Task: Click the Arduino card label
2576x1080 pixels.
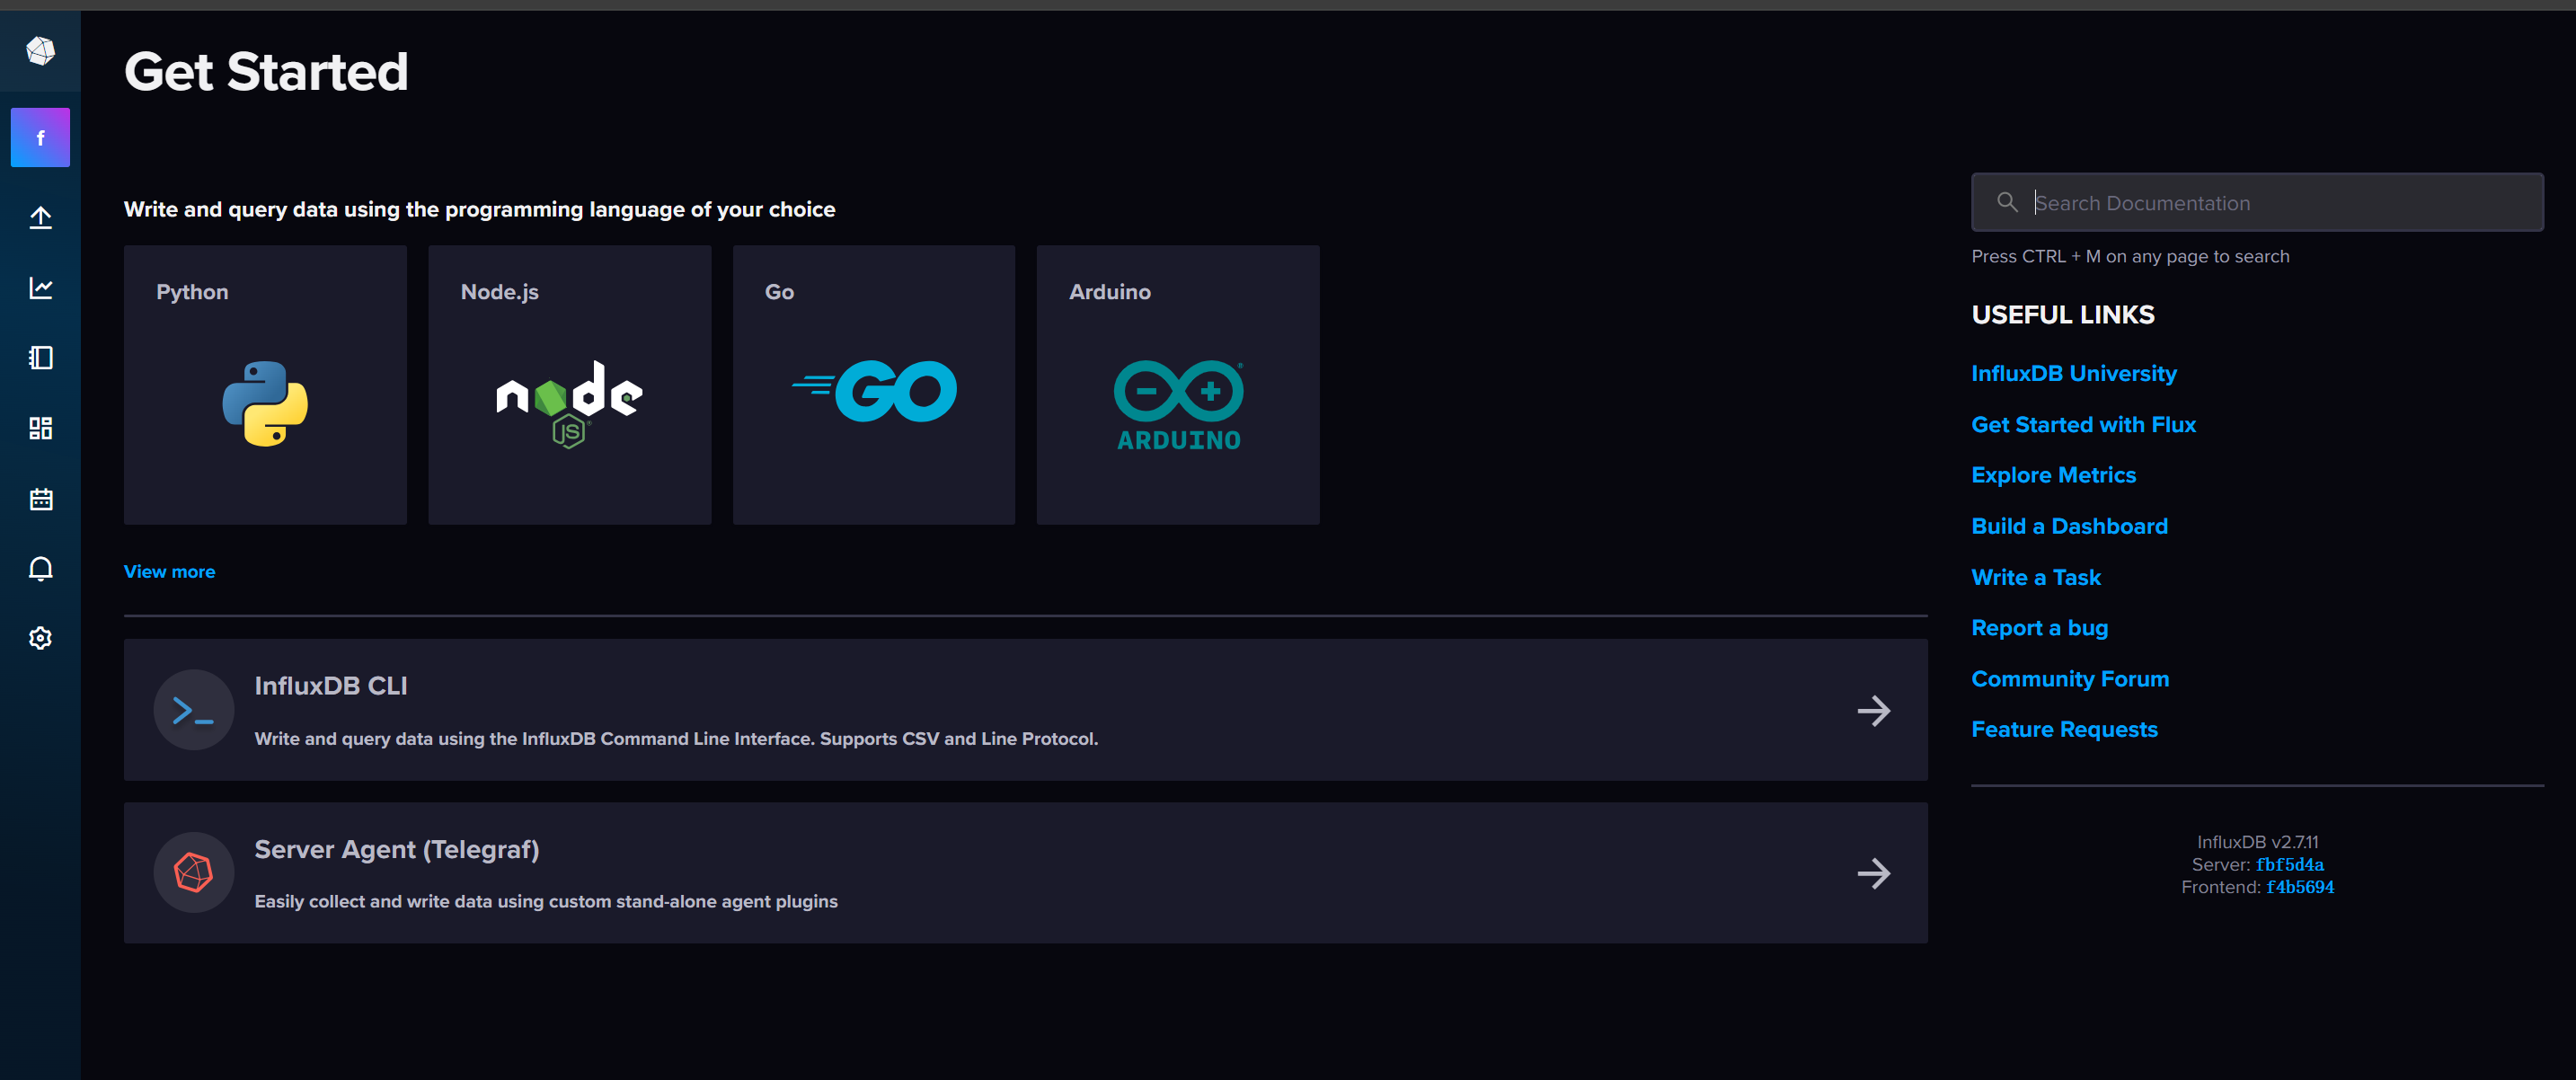Action: tap(1109, 292)
